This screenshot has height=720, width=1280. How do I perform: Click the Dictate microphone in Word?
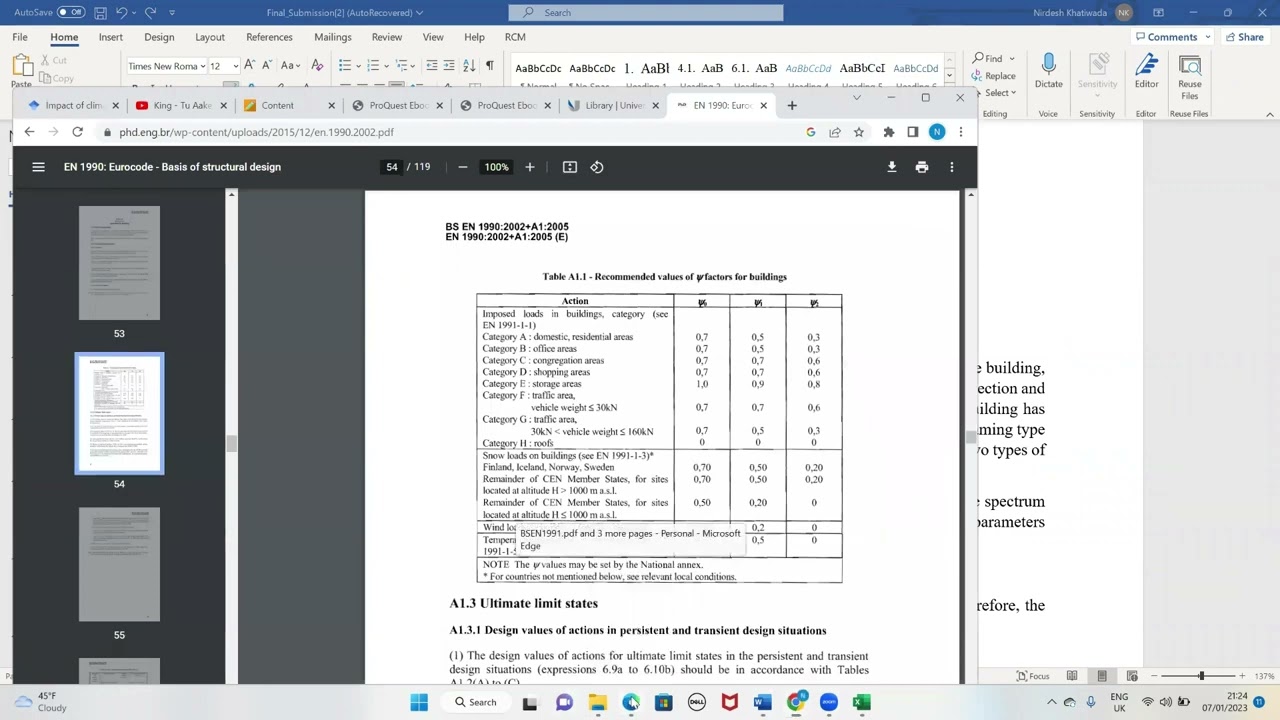[1048, 70]
